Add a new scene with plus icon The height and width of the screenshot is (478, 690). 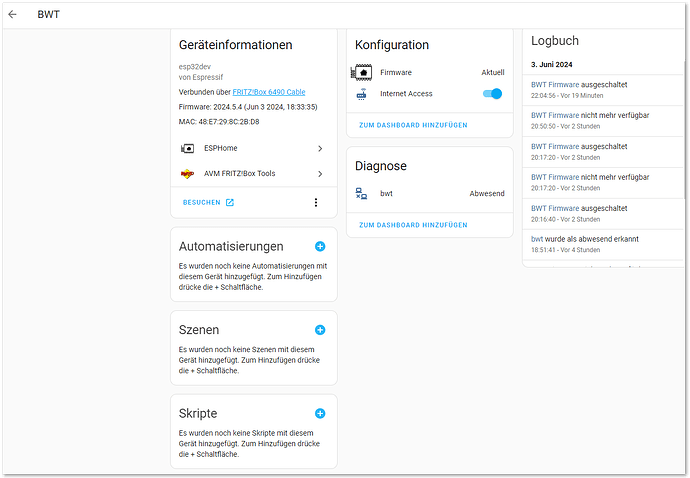(320, 329)
